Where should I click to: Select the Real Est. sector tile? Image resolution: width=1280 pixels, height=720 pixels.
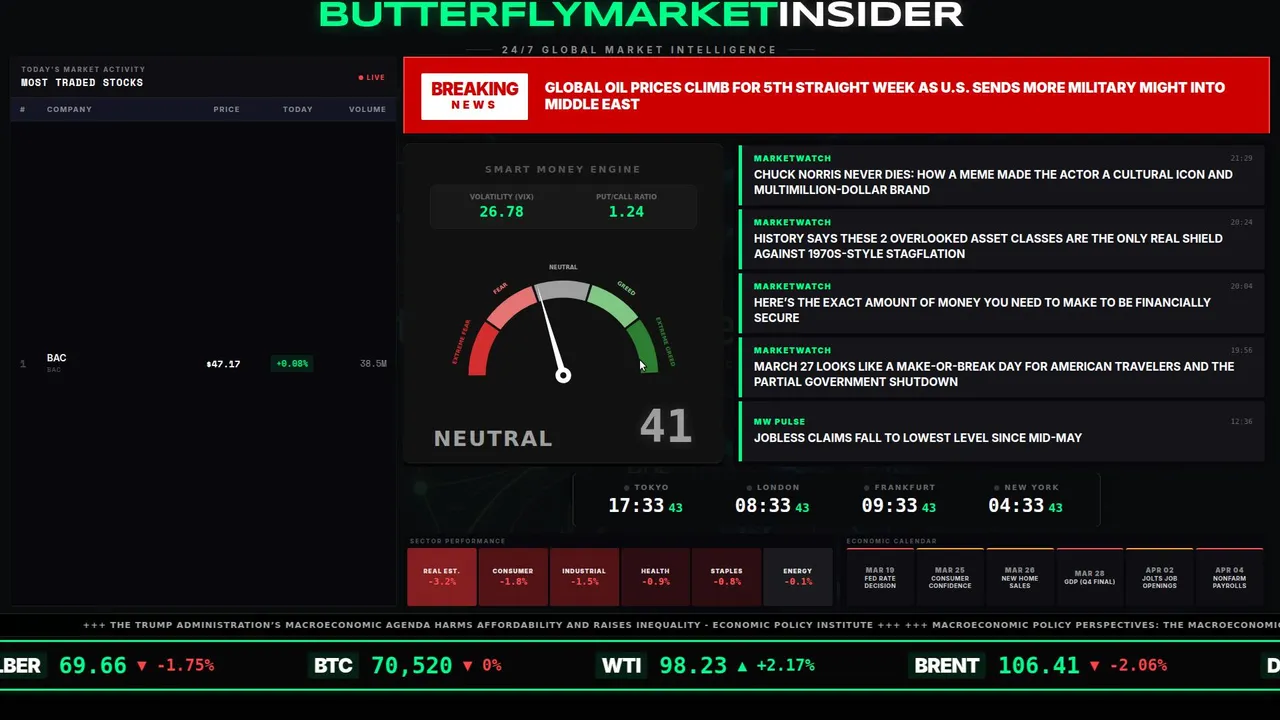(x=442, y=577)
